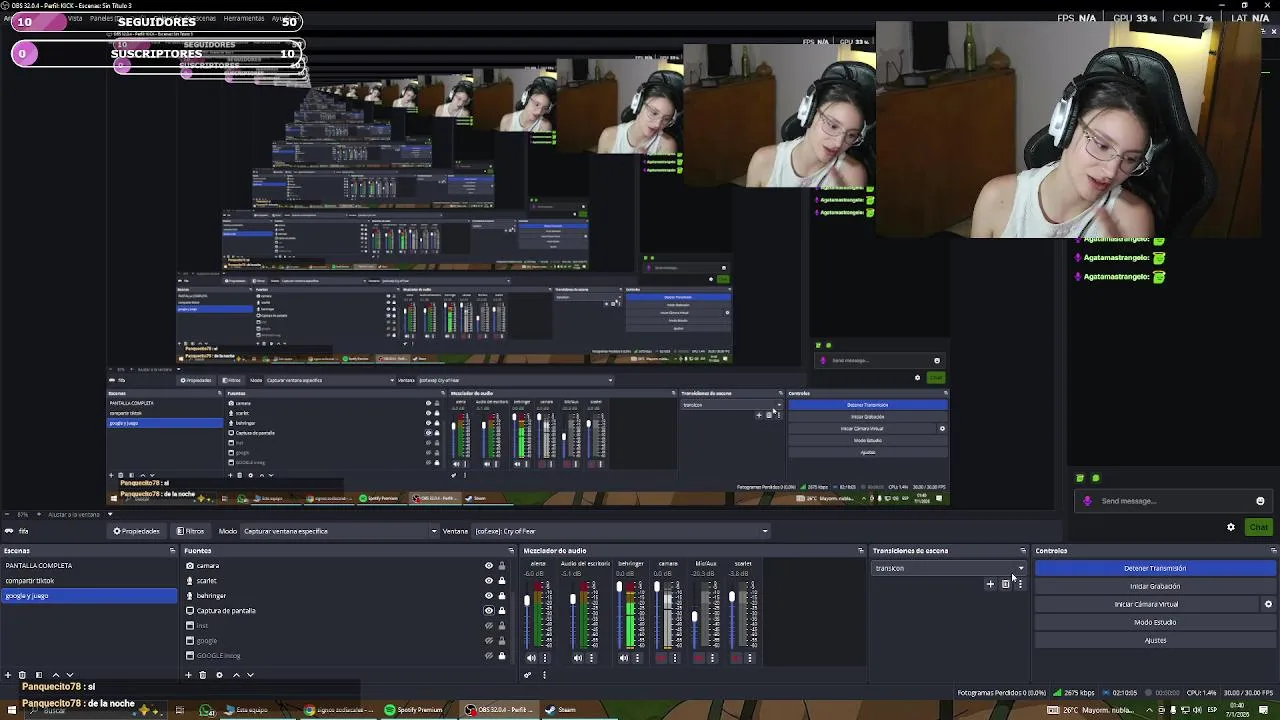Move selected scene up
The image size is (1280, 720).
click(55, 675)
